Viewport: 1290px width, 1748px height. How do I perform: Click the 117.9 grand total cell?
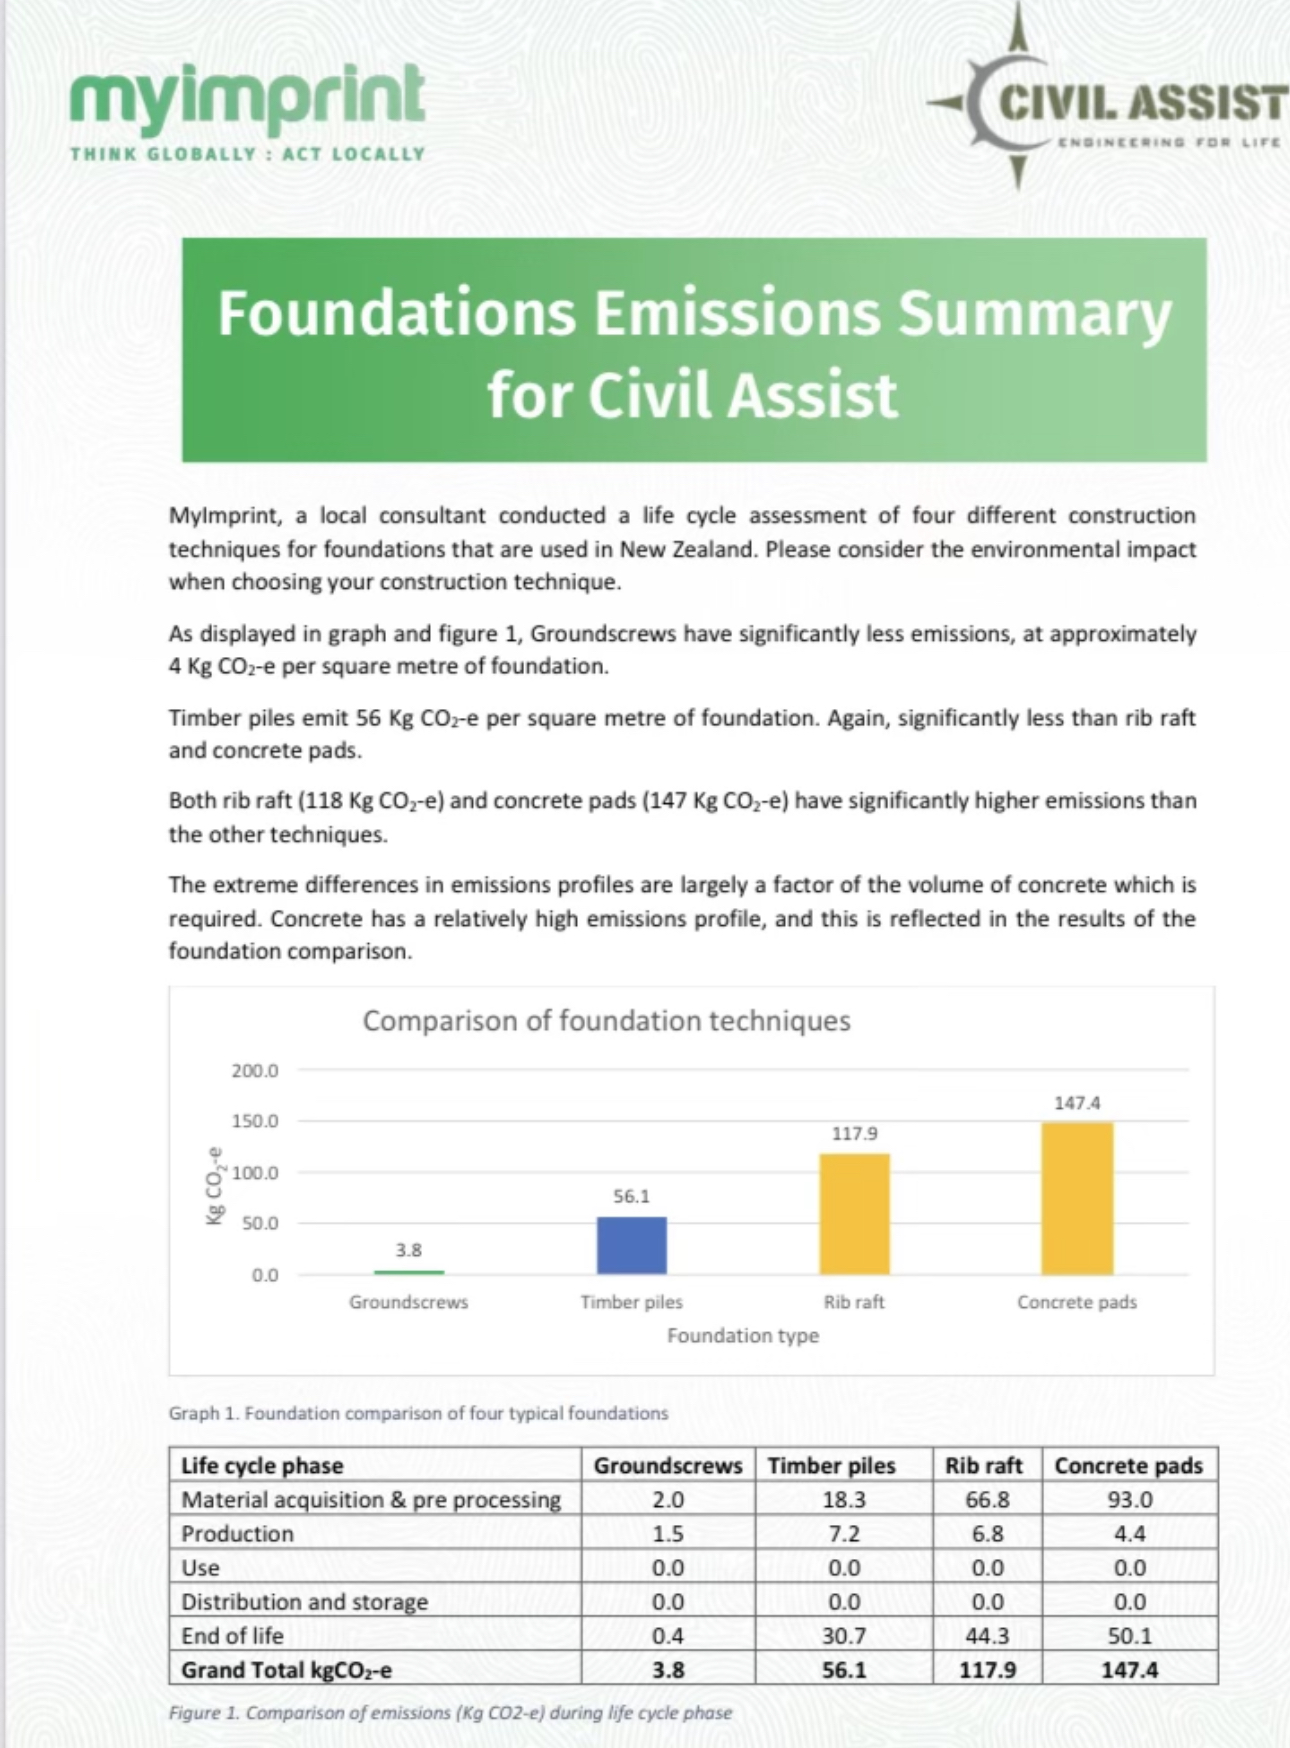[987, 1670]
